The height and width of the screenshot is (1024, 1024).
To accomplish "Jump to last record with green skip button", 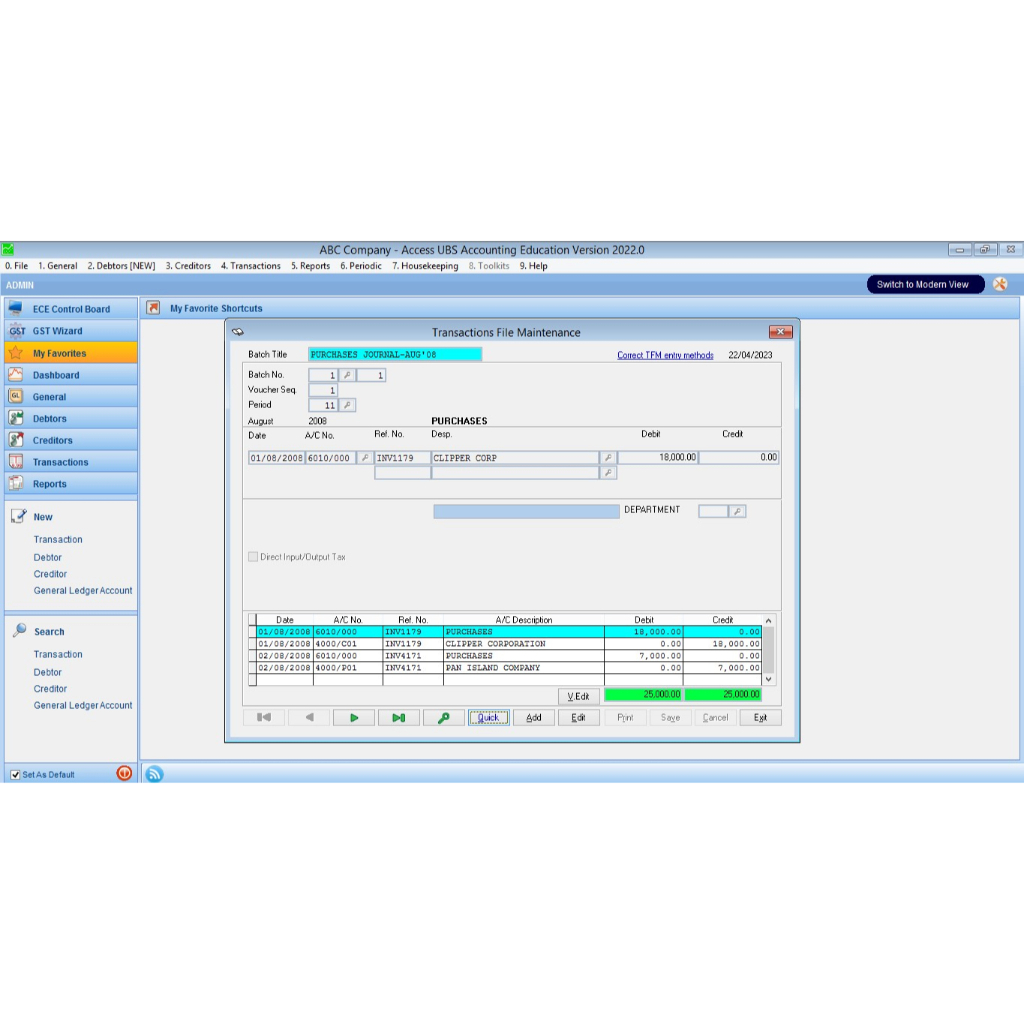I will (399, 717).
